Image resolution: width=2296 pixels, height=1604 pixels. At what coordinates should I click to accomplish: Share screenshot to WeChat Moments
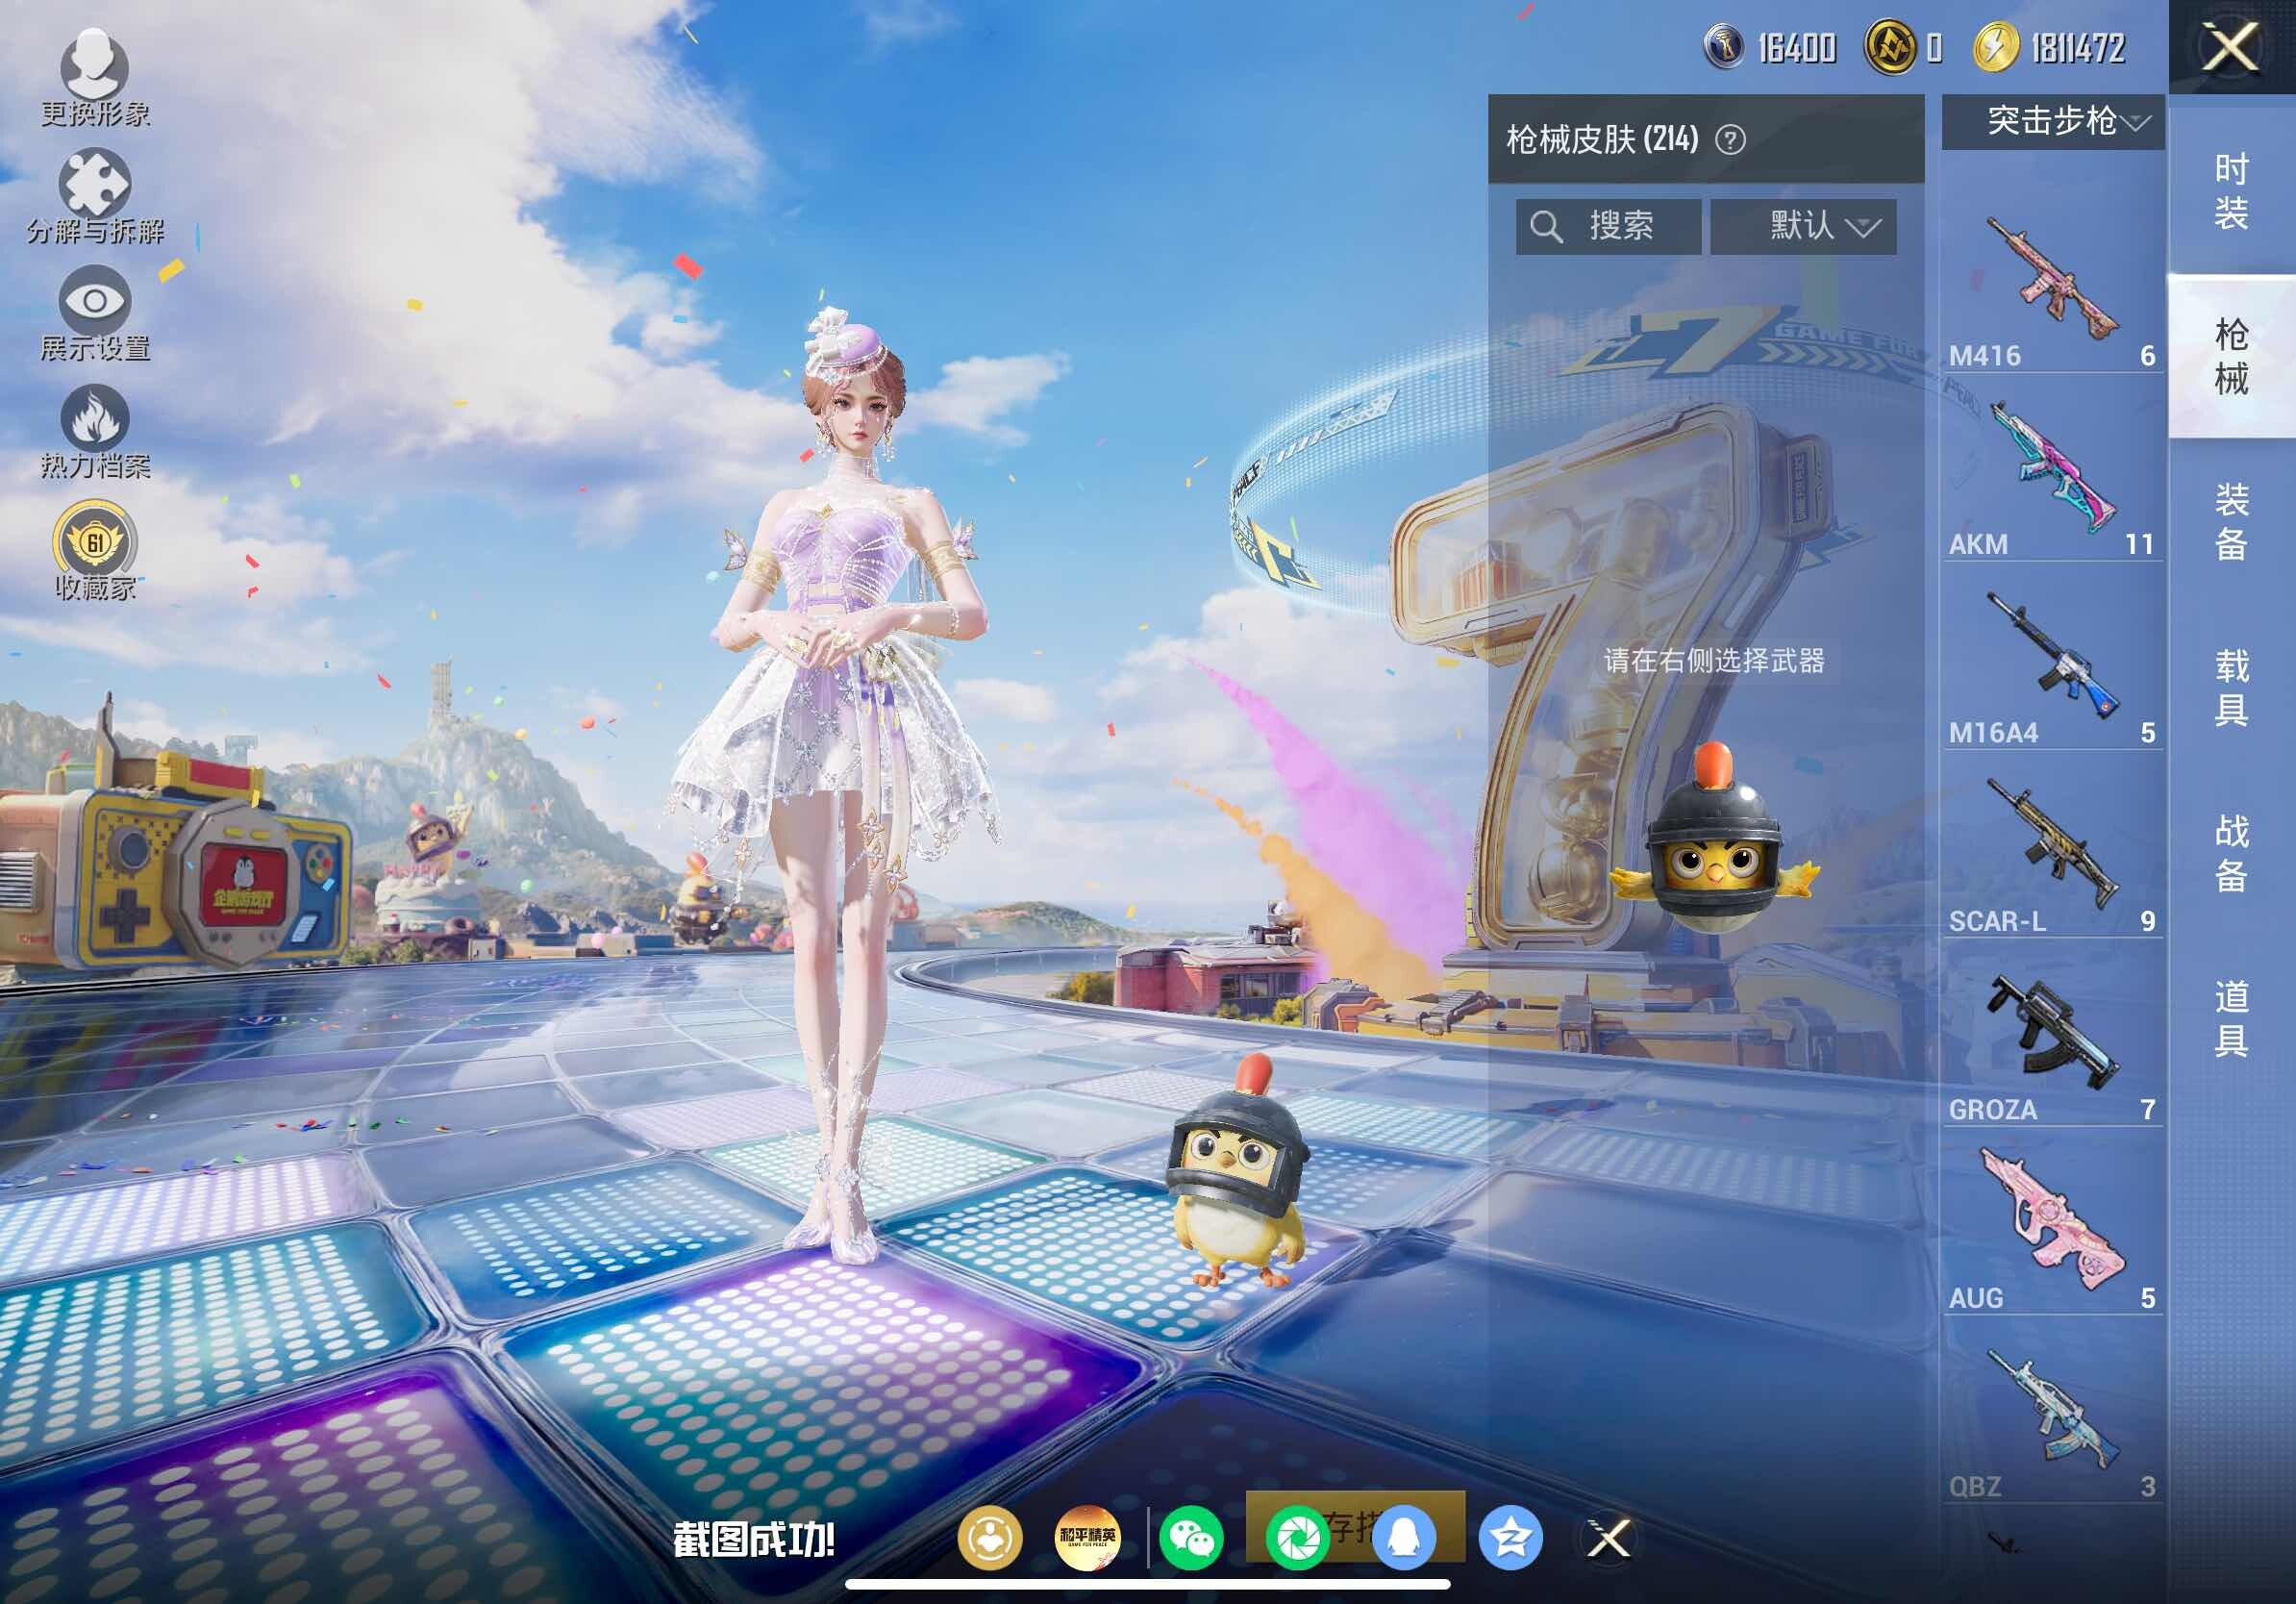coord(1297,1538)
